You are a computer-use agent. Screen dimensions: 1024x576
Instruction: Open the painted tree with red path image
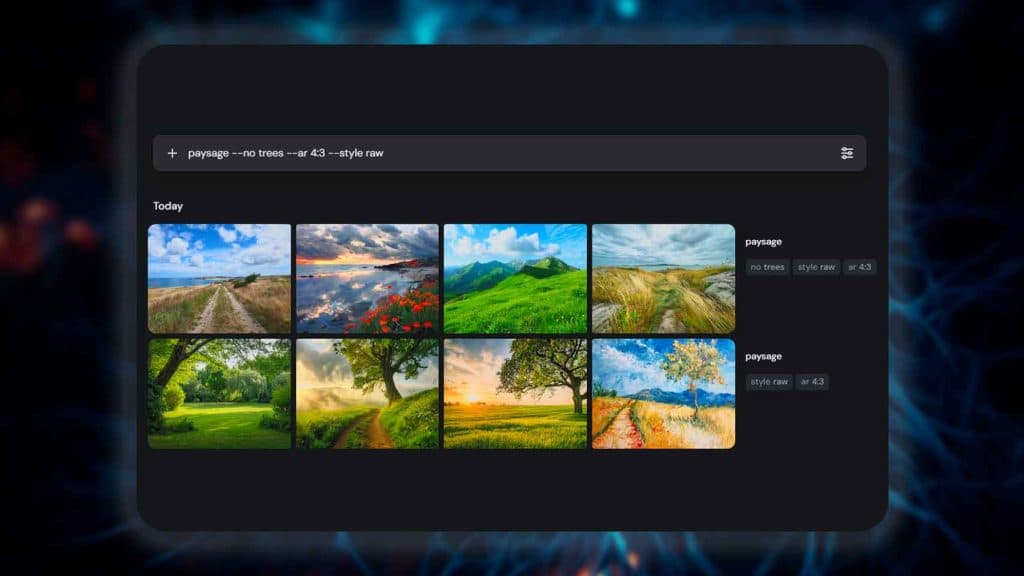tap(663, 393)
